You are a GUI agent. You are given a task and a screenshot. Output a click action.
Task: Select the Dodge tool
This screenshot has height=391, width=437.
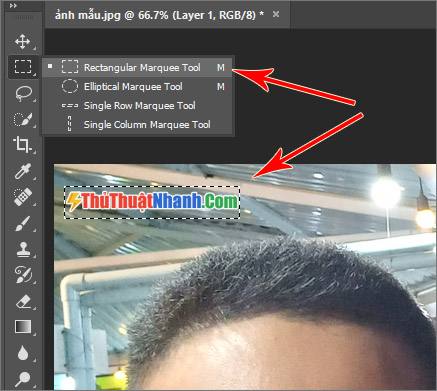[x=23, y=379]
